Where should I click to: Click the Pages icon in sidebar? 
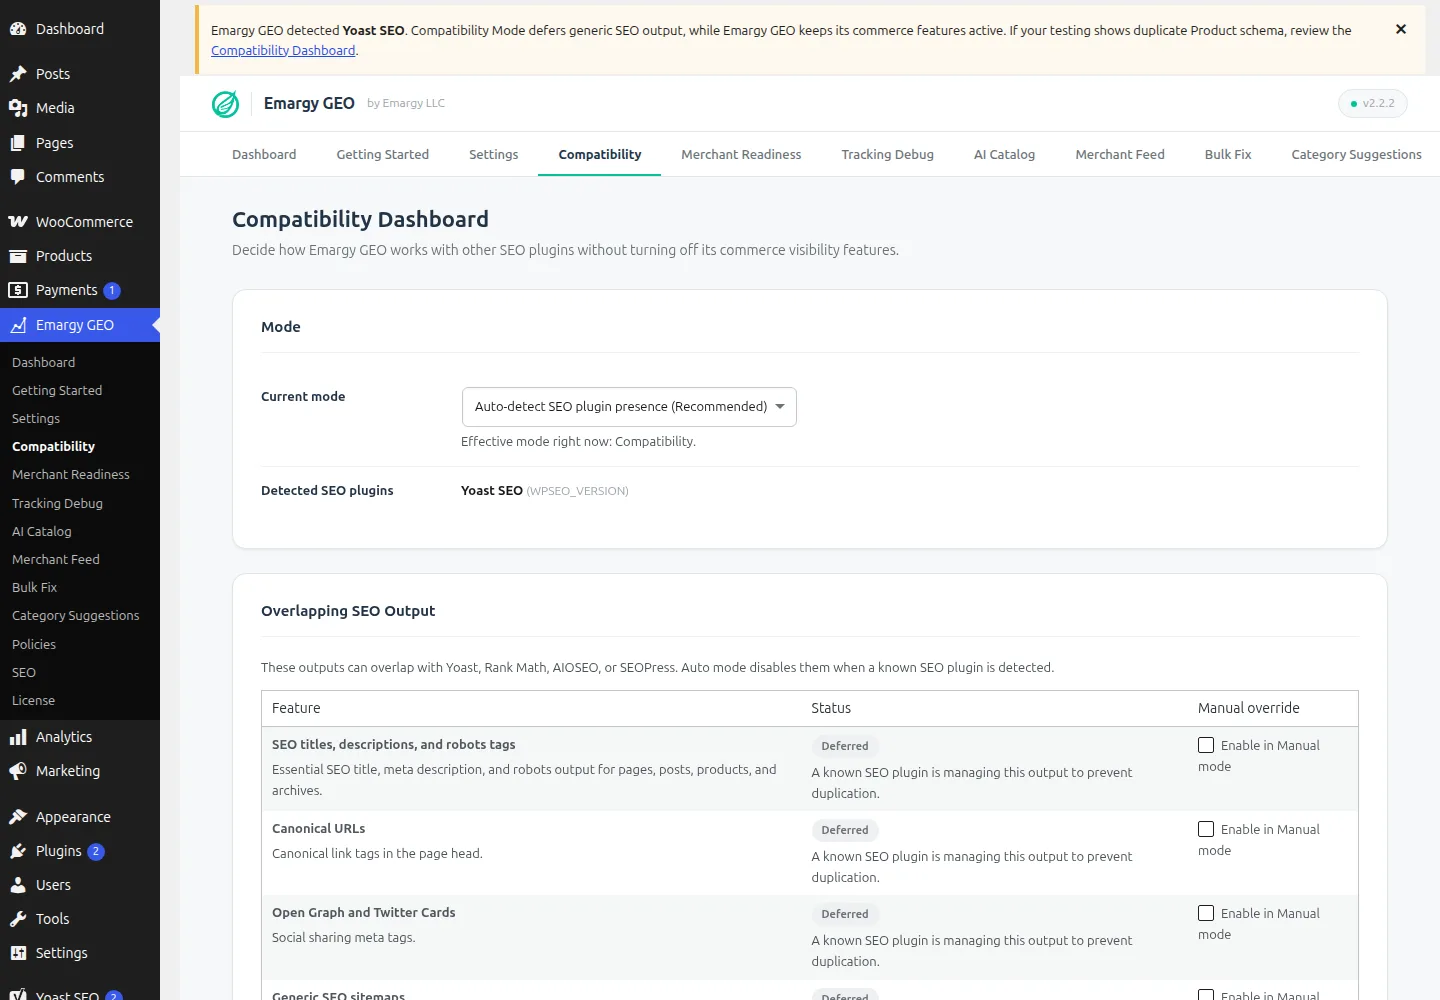[18, 143]
